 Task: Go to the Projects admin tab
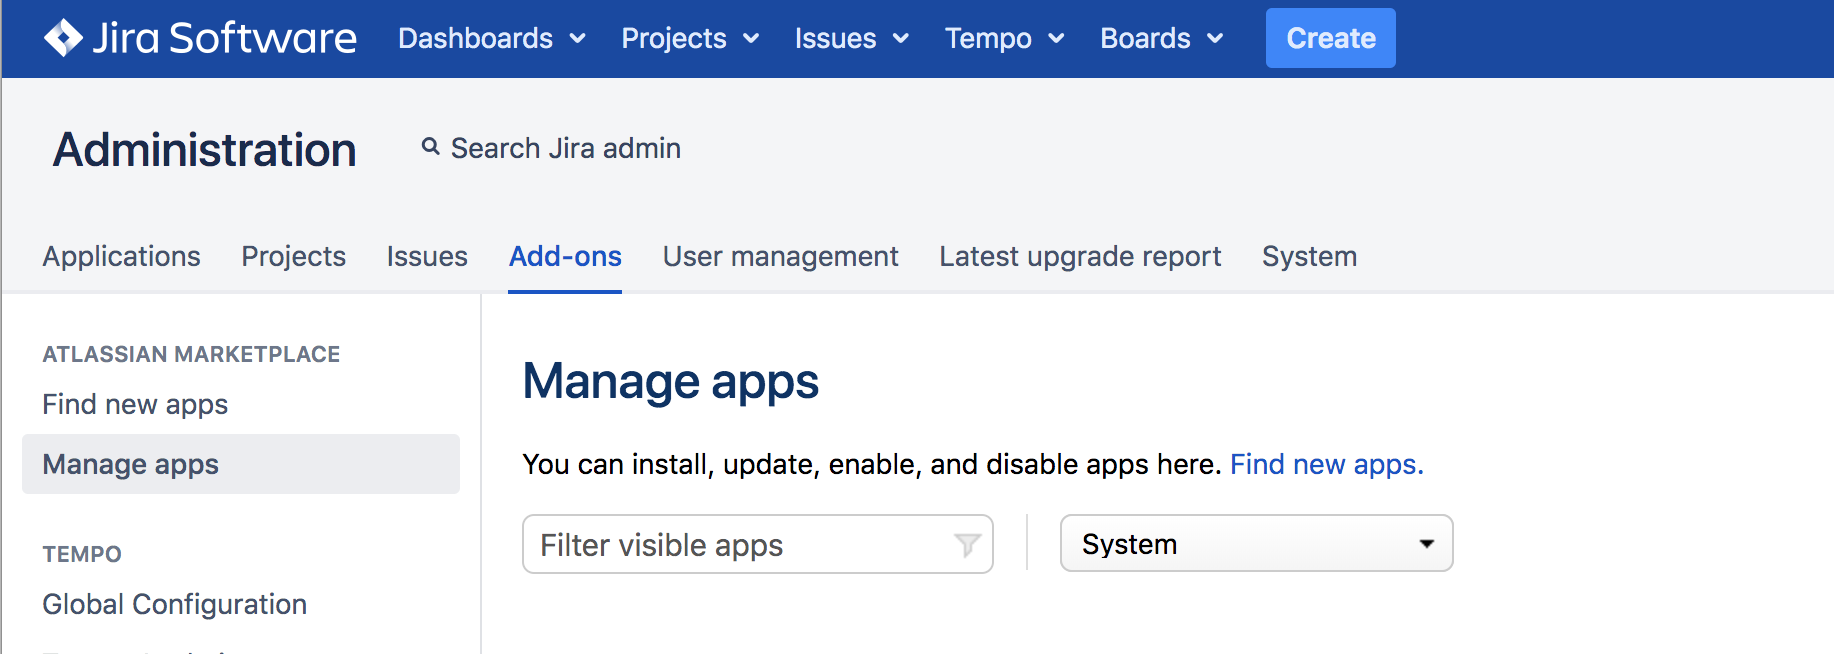coord(293,256)
